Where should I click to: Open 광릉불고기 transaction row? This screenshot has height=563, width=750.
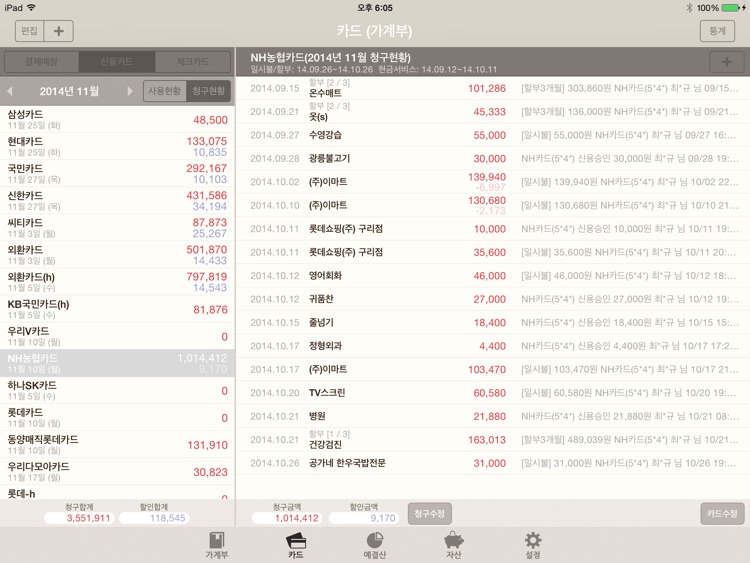point(493,158)
